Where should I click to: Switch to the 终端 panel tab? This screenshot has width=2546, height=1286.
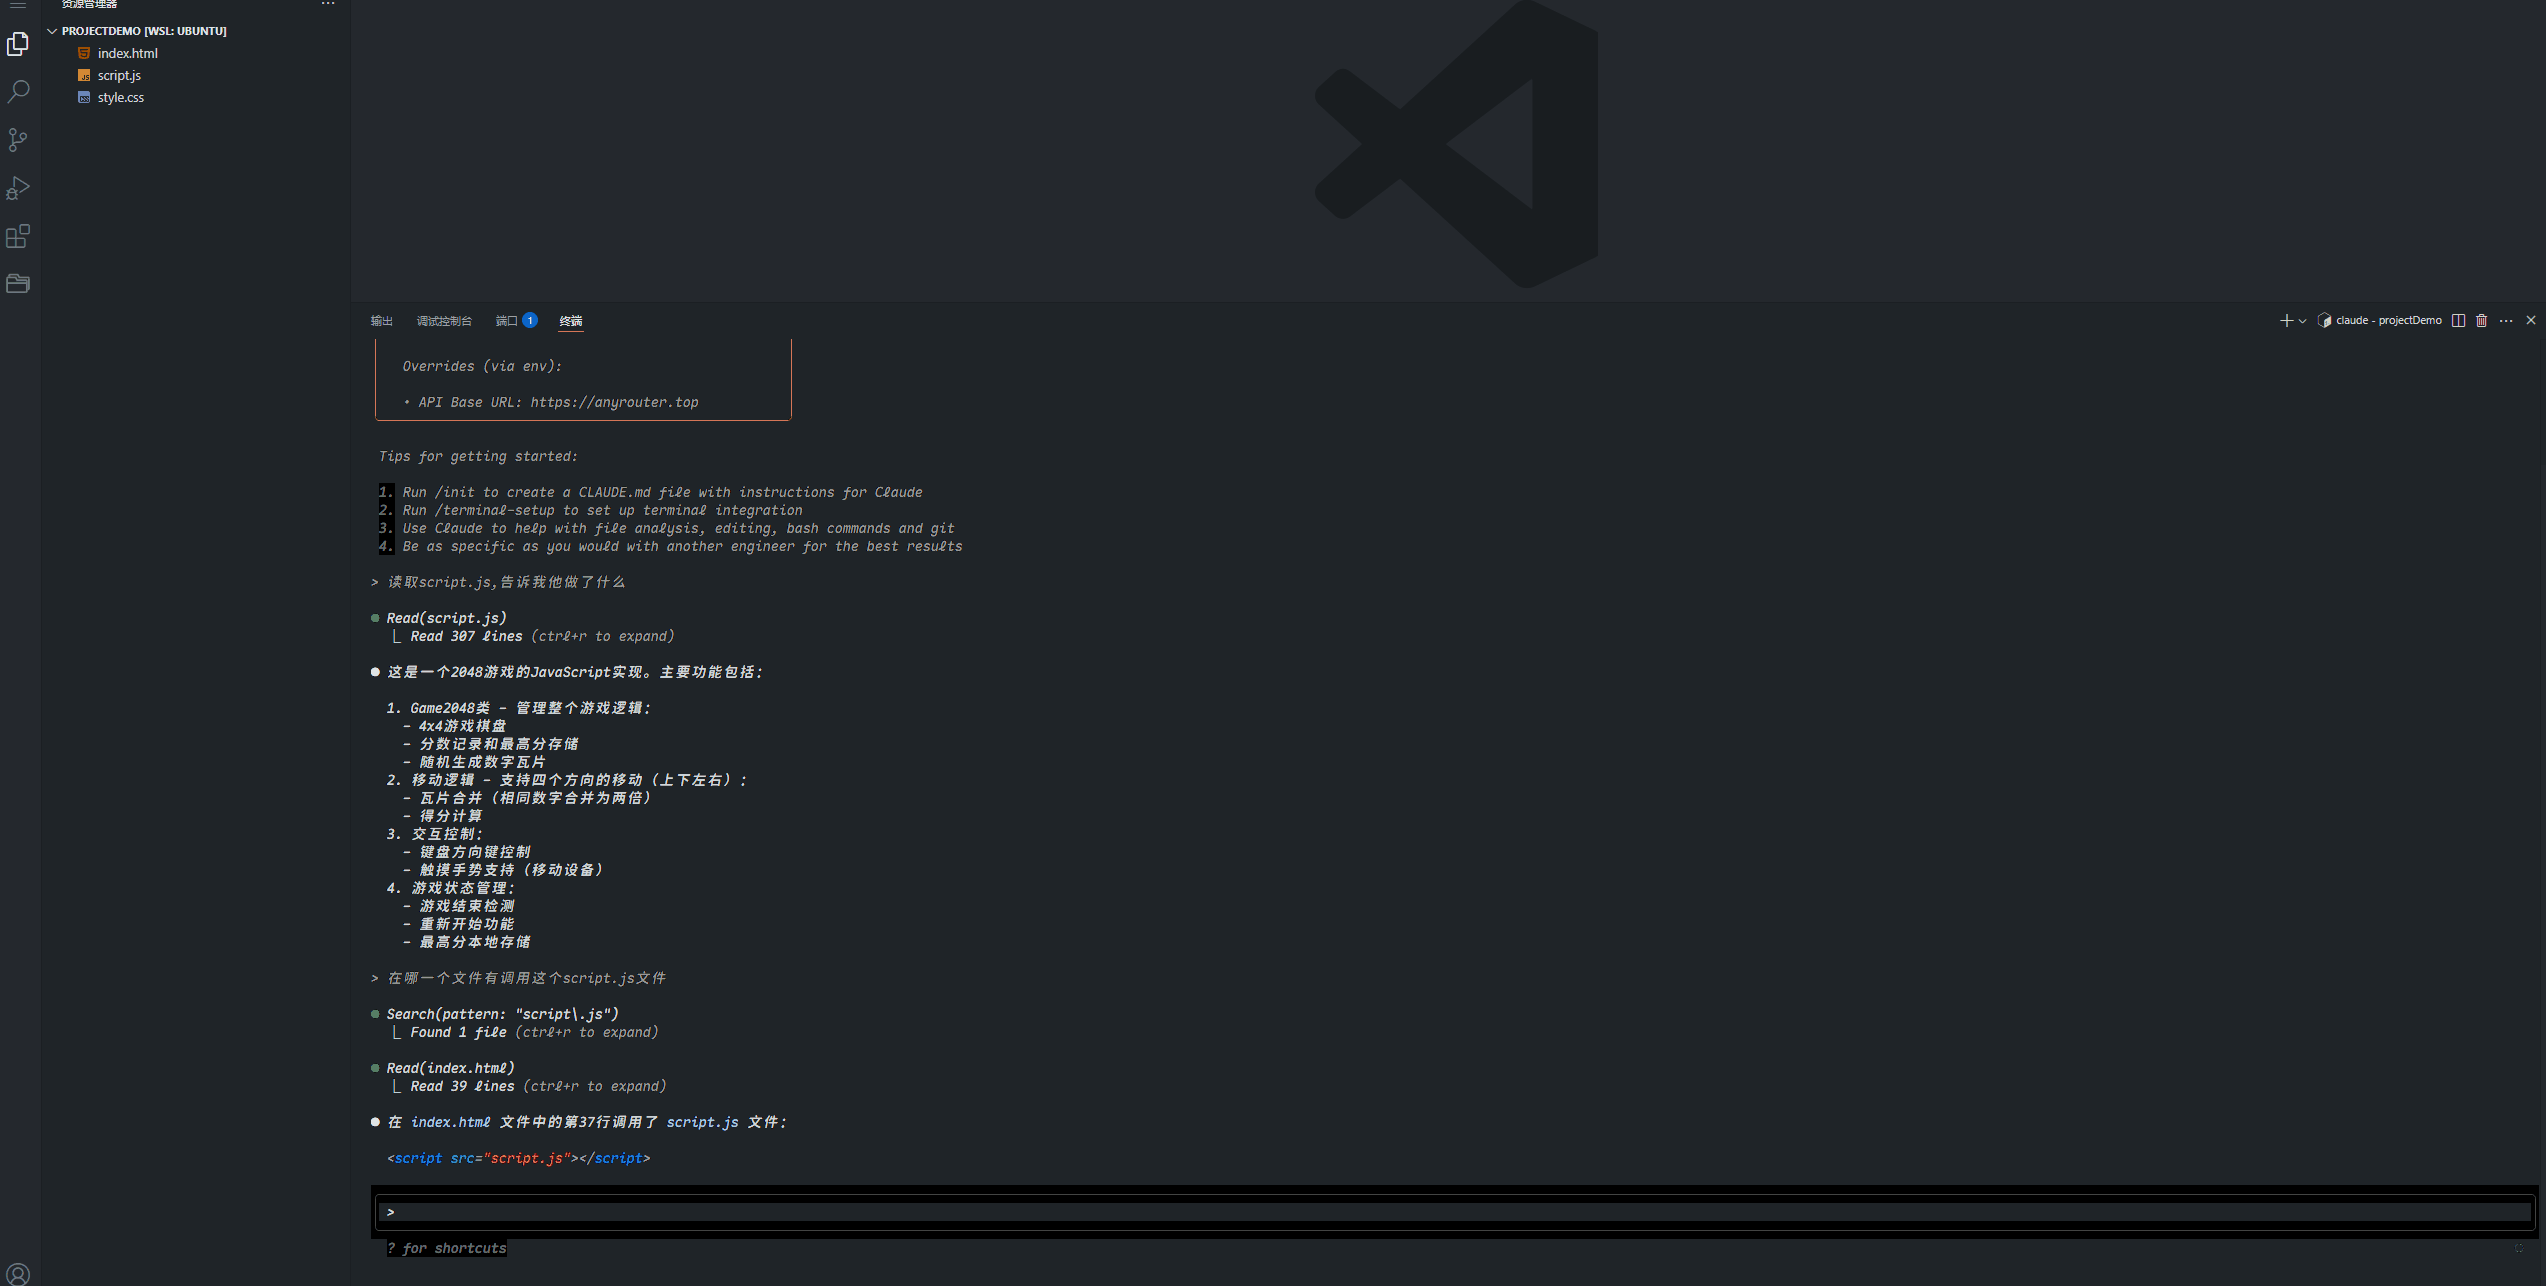571,321
